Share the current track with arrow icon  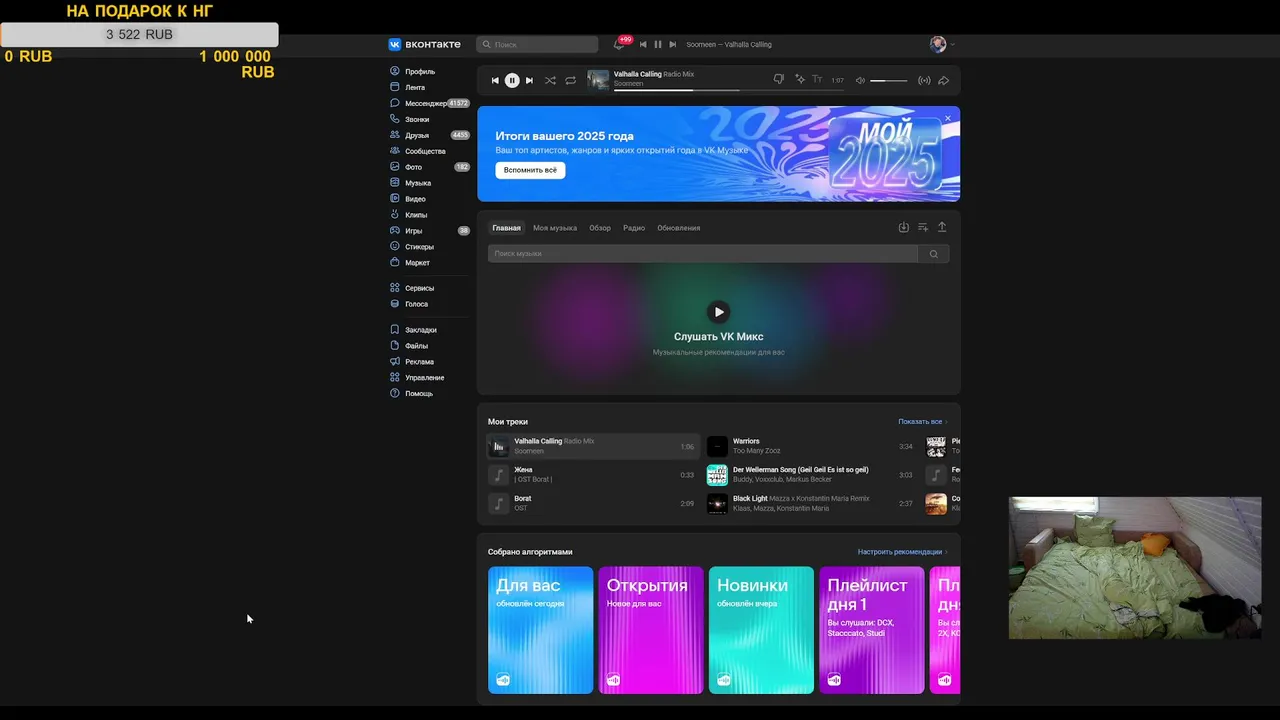point(943,81)
